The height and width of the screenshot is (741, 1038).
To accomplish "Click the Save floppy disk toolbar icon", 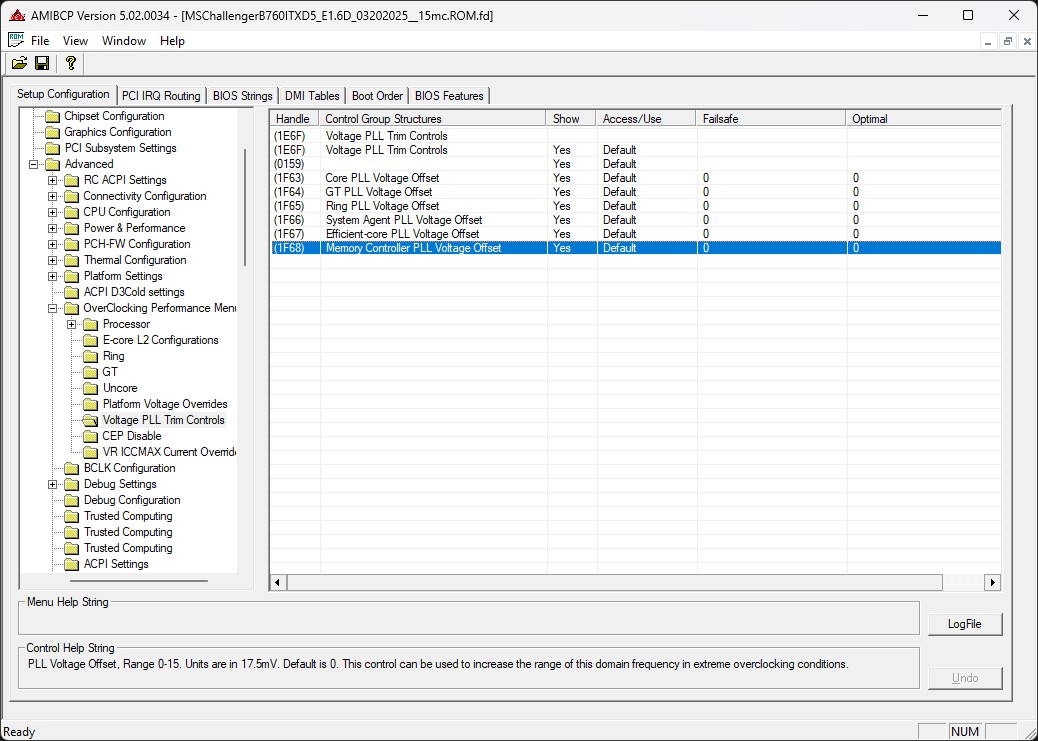I will [42, 63].
